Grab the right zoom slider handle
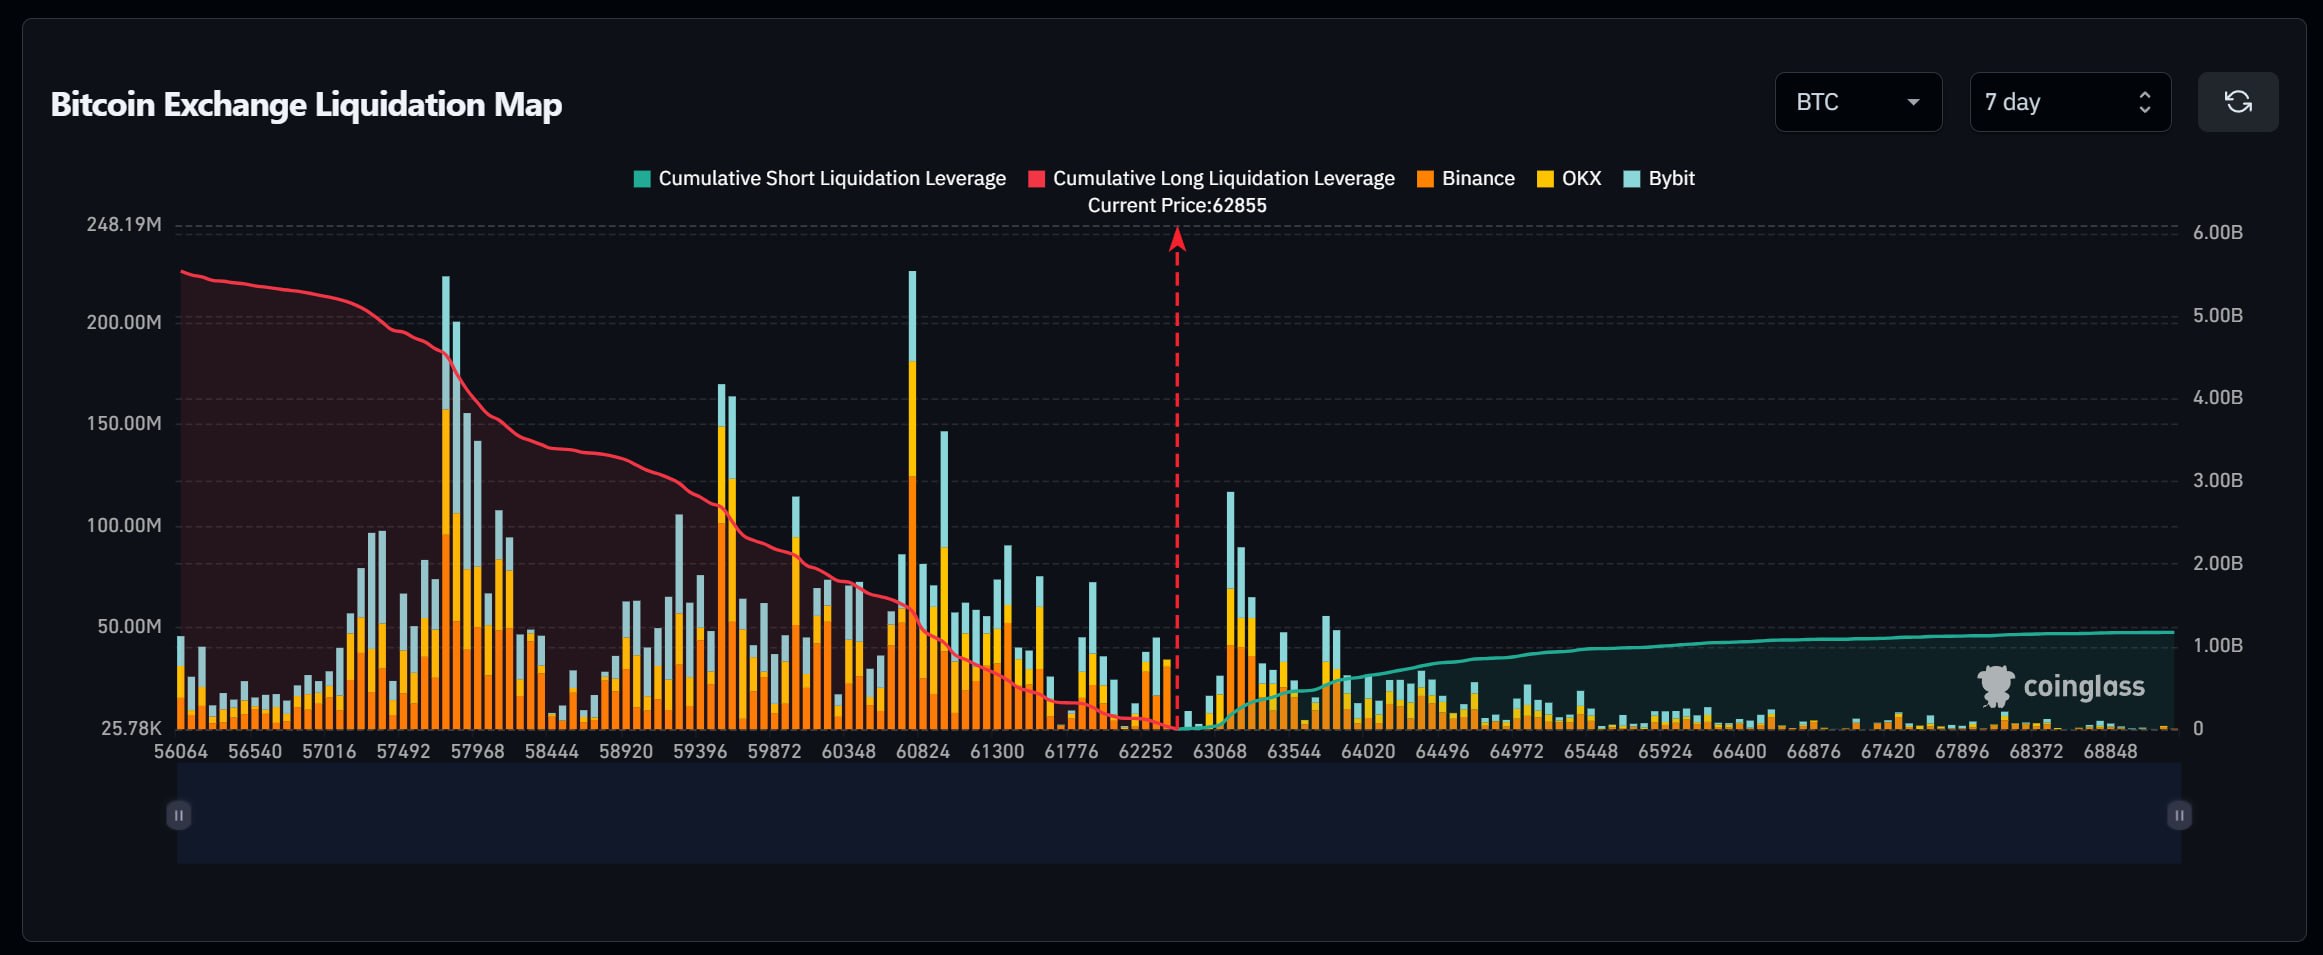The image size is (2323, 955). (2179, 815)
